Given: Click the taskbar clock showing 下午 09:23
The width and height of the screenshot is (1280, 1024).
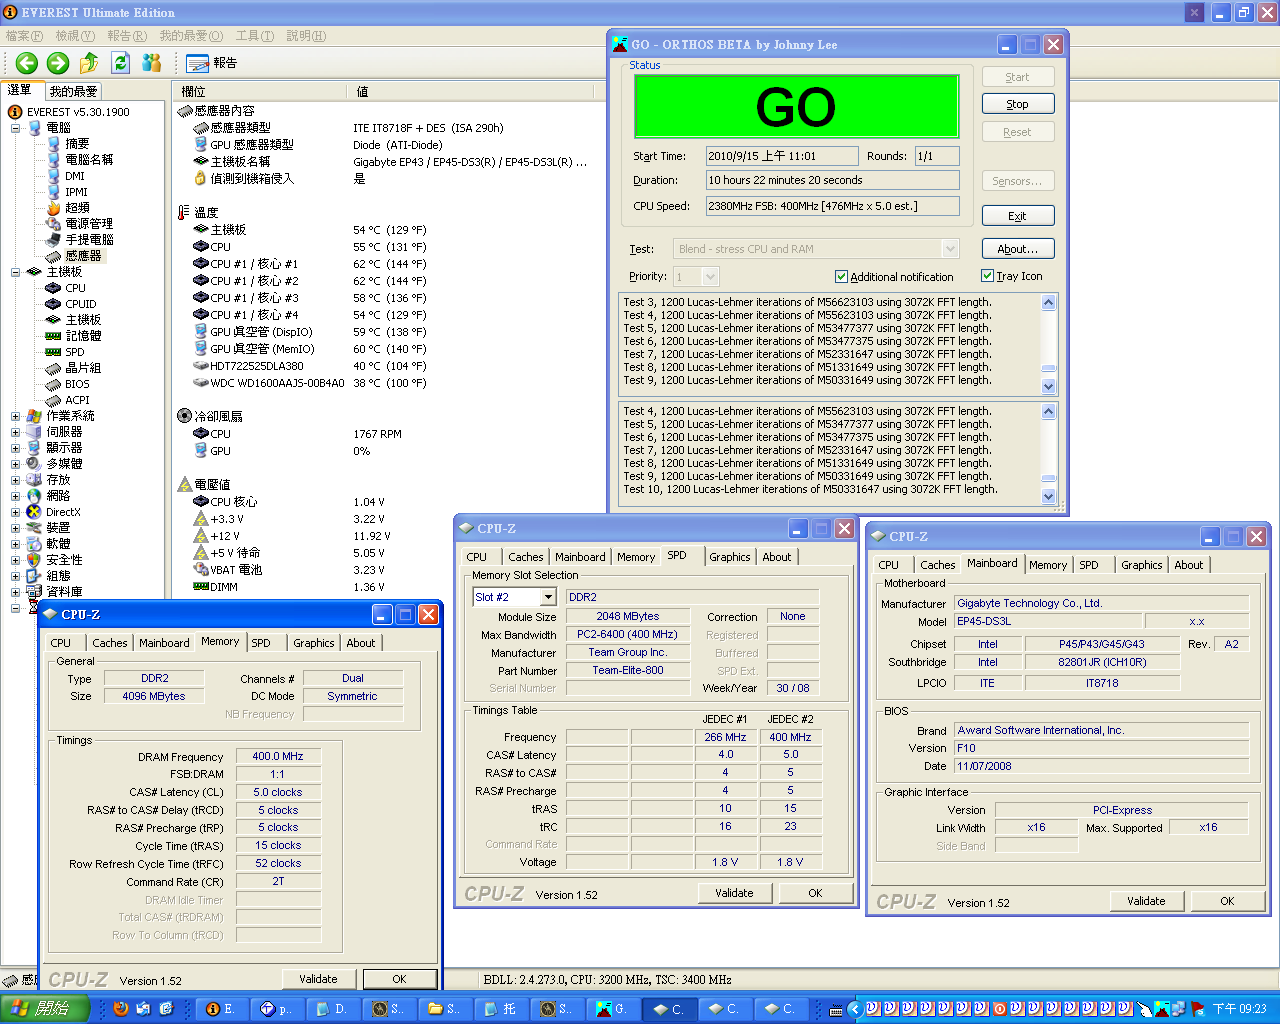Looking at the screenshot, I should click(x=1240, y=1009).
